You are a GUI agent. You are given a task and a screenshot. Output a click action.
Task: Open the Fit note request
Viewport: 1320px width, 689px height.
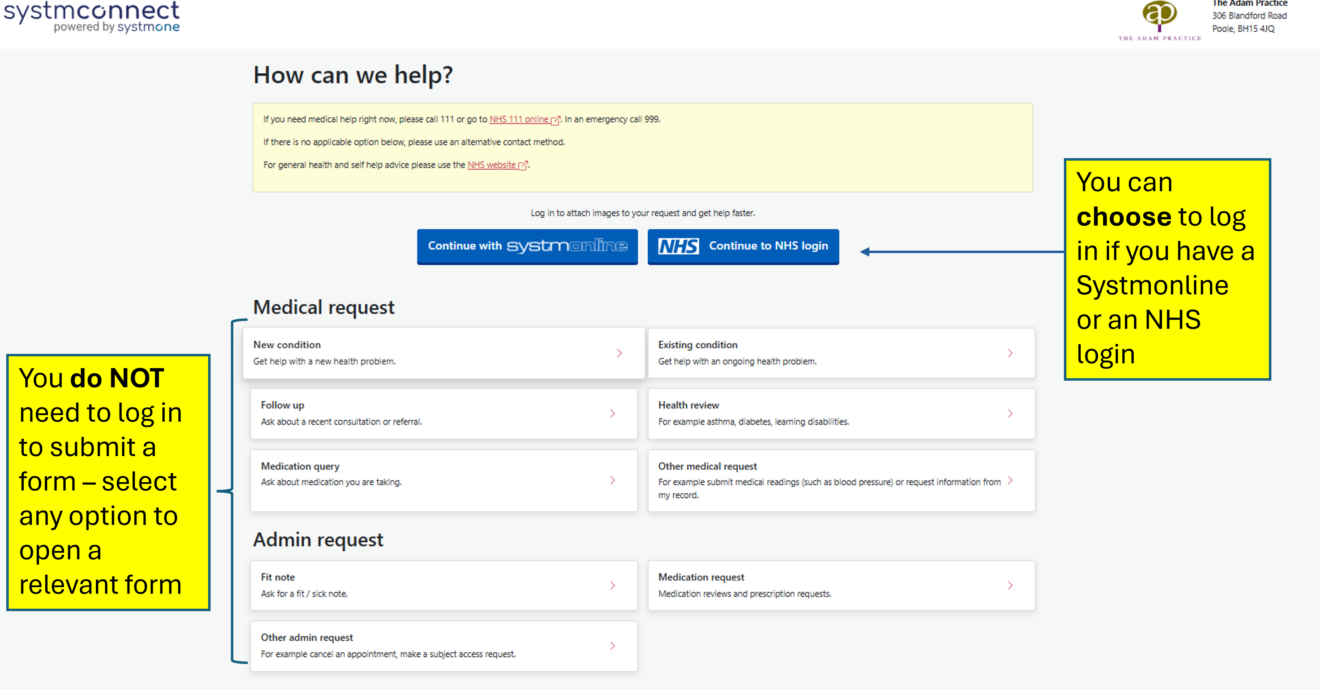click(x=443, y=585)
